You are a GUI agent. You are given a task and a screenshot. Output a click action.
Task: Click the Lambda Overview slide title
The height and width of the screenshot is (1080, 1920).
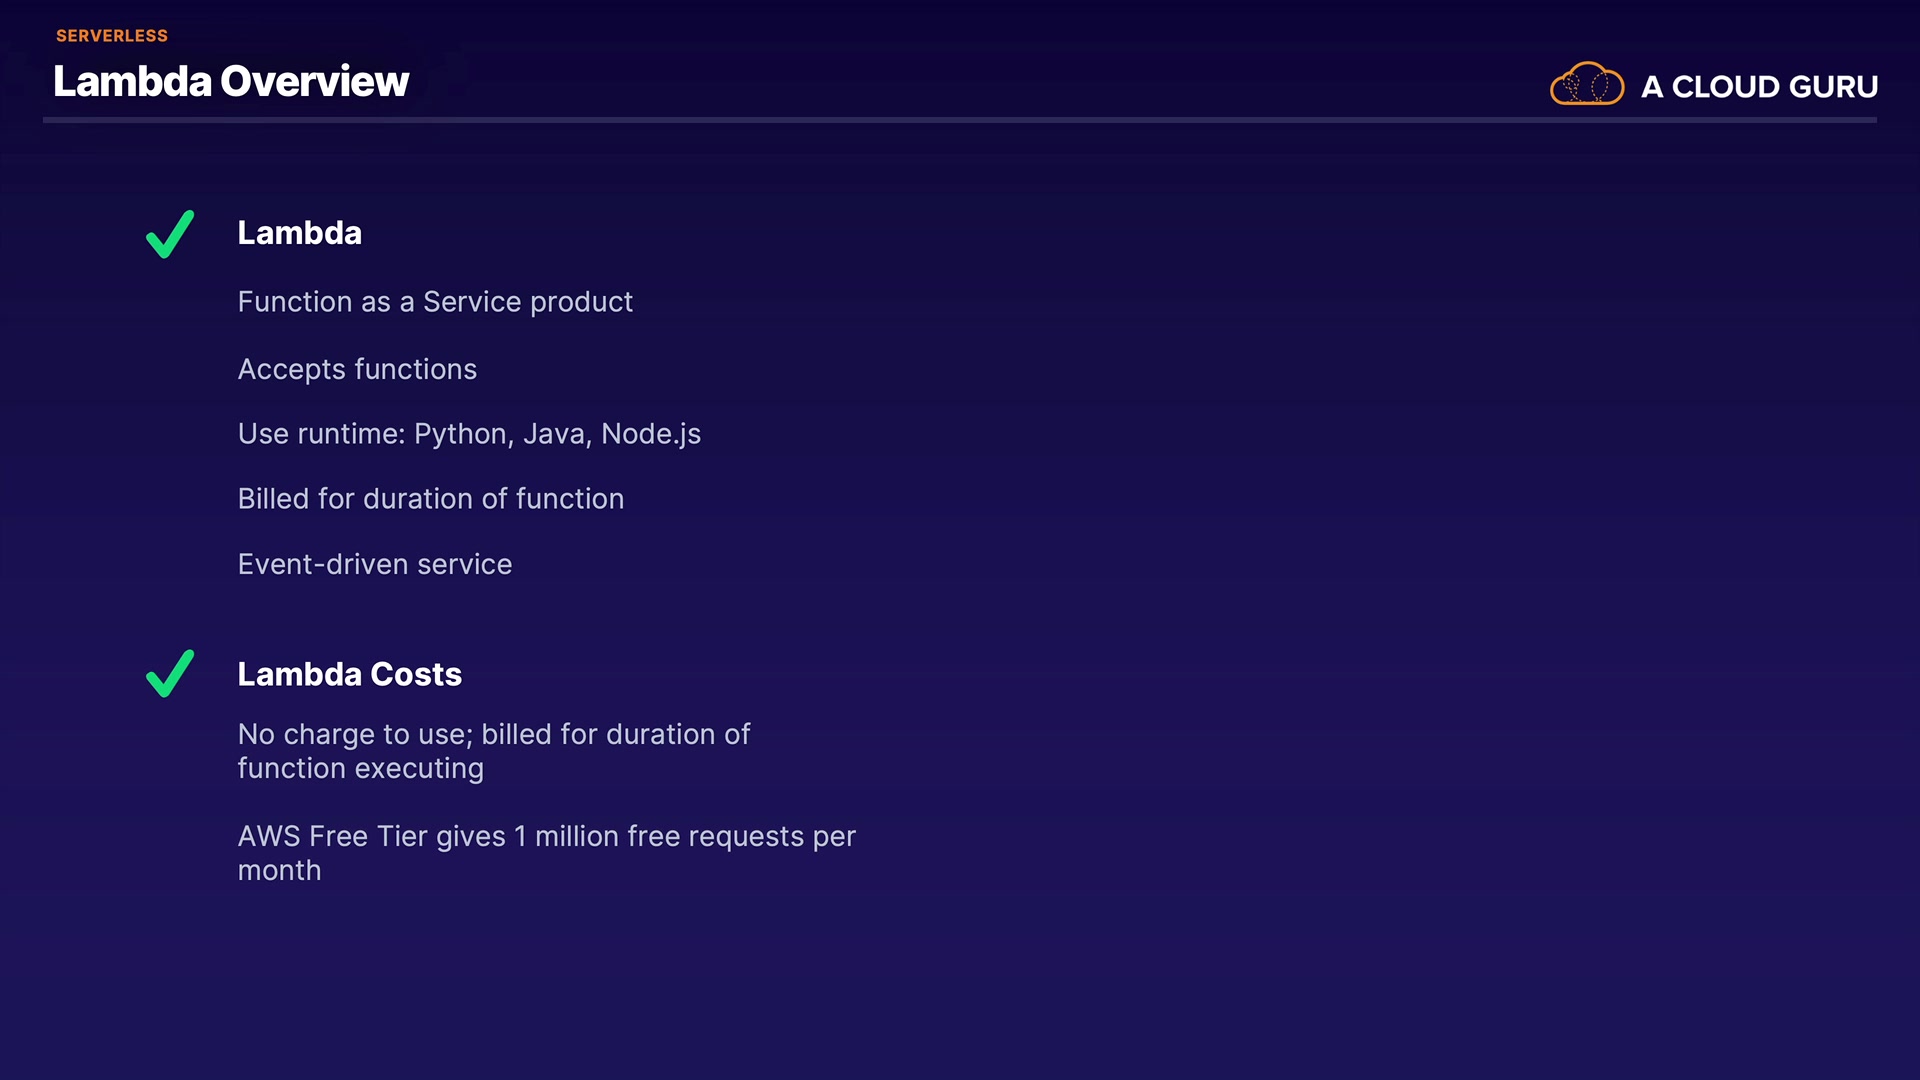pyautogui.click(x=231, y=81)
